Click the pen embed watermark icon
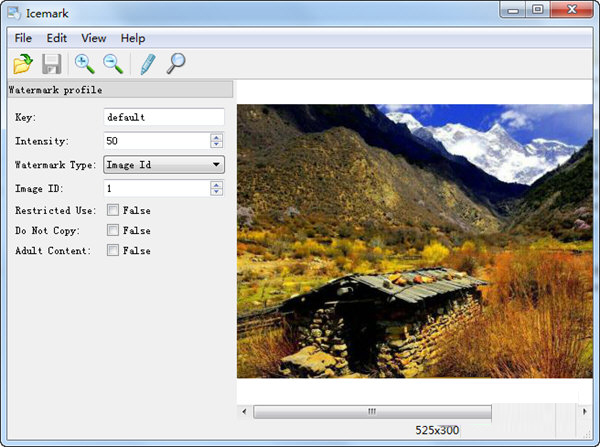Image resolution: width=600 pixels, height=447 pixels. (148, 64)
